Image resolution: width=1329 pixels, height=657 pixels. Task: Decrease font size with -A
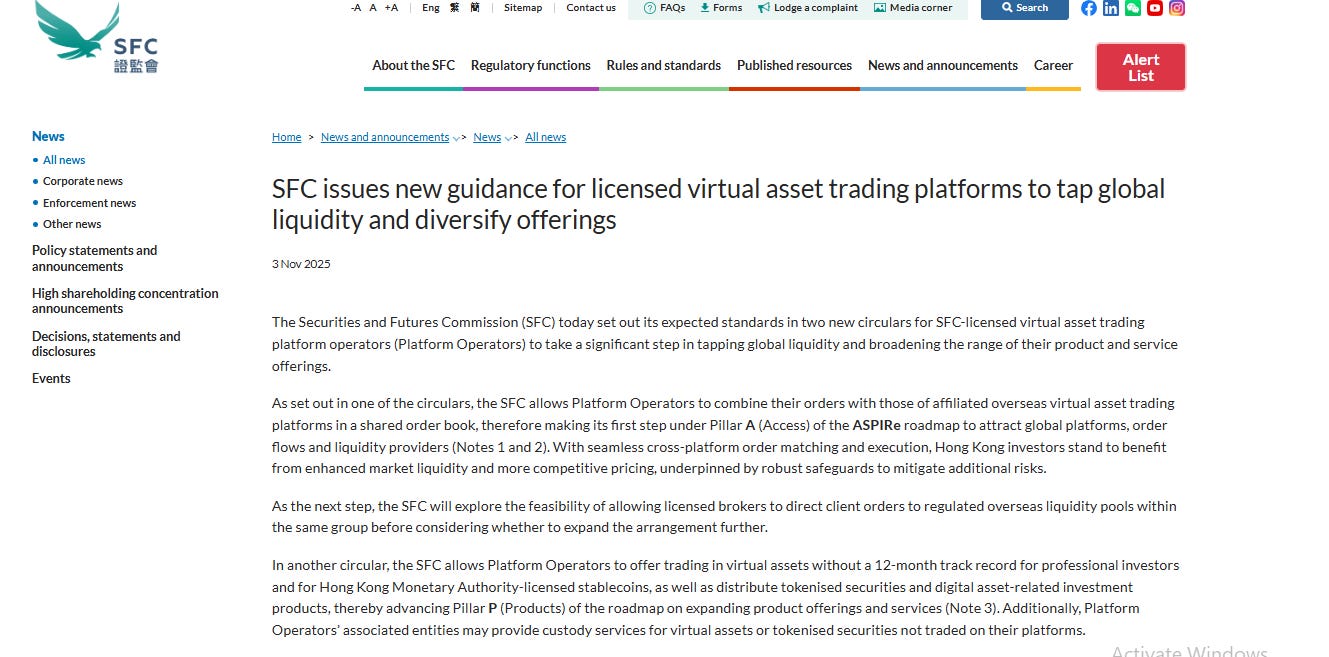(356, 7)
